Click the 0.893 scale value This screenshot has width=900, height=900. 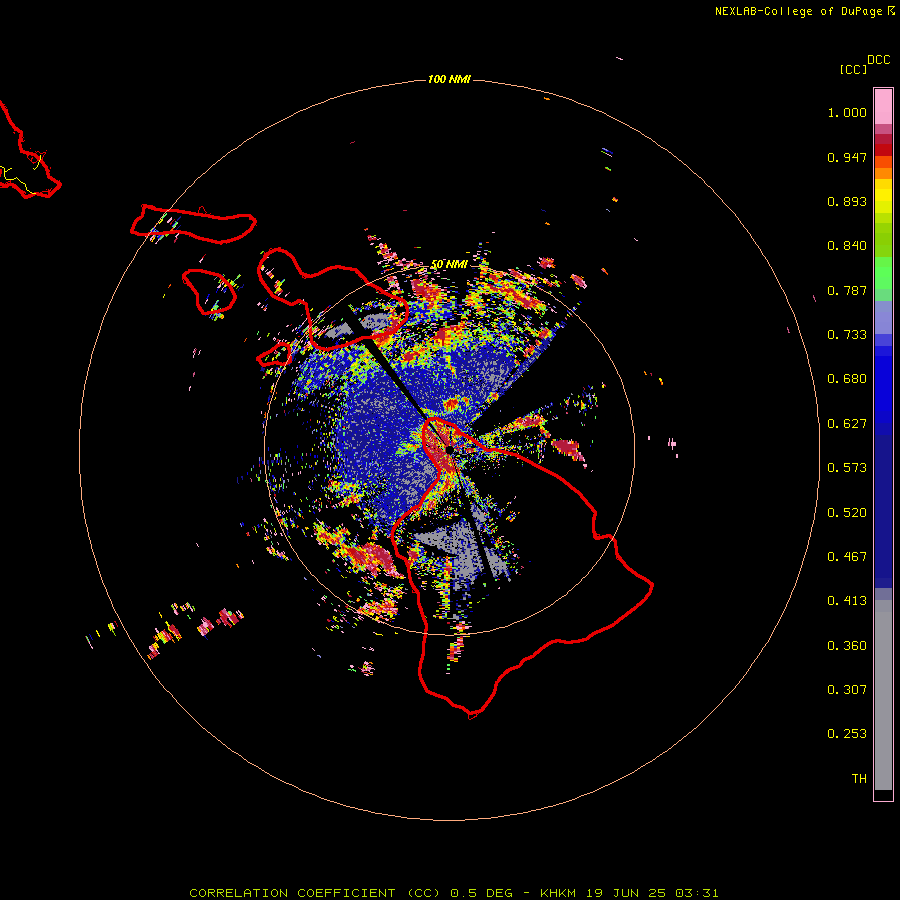coord(847,201)
